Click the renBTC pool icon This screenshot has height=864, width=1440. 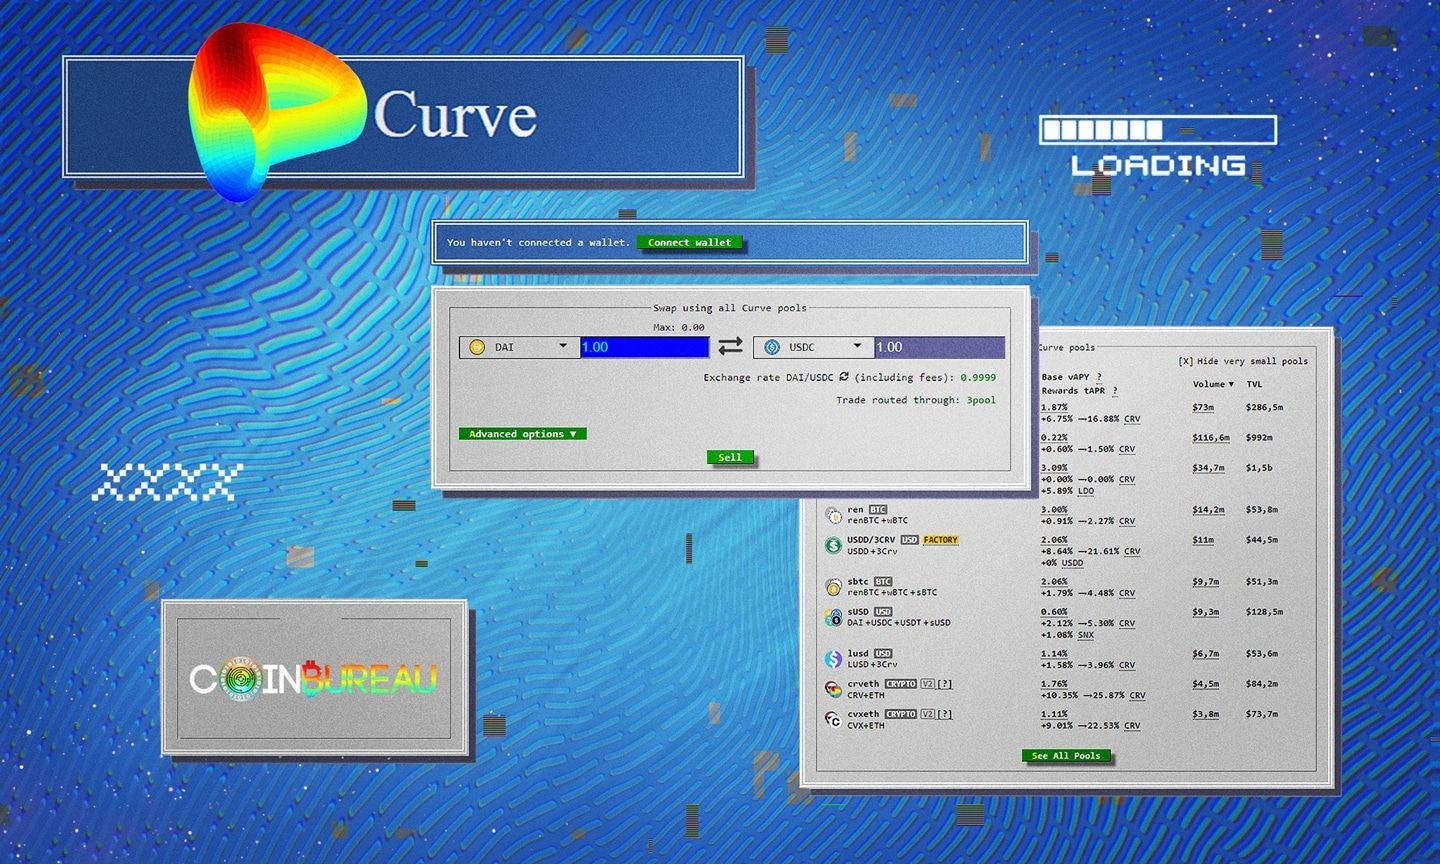click(x=833, y=514)
